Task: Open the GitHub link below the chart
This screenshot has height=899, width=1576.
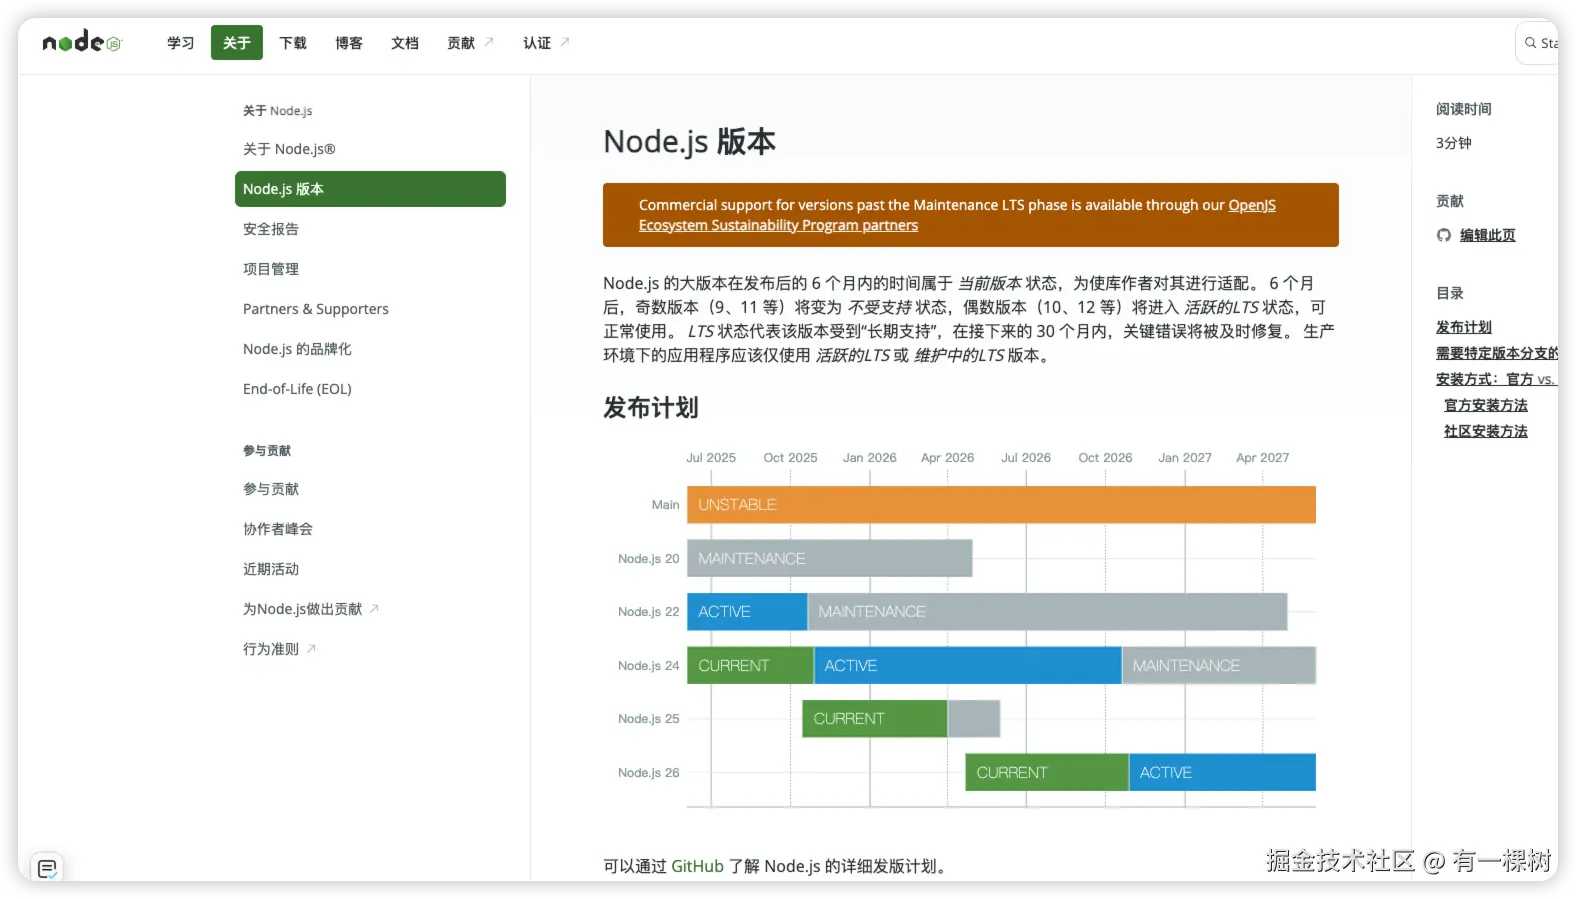Action: (x=697, y=866)
